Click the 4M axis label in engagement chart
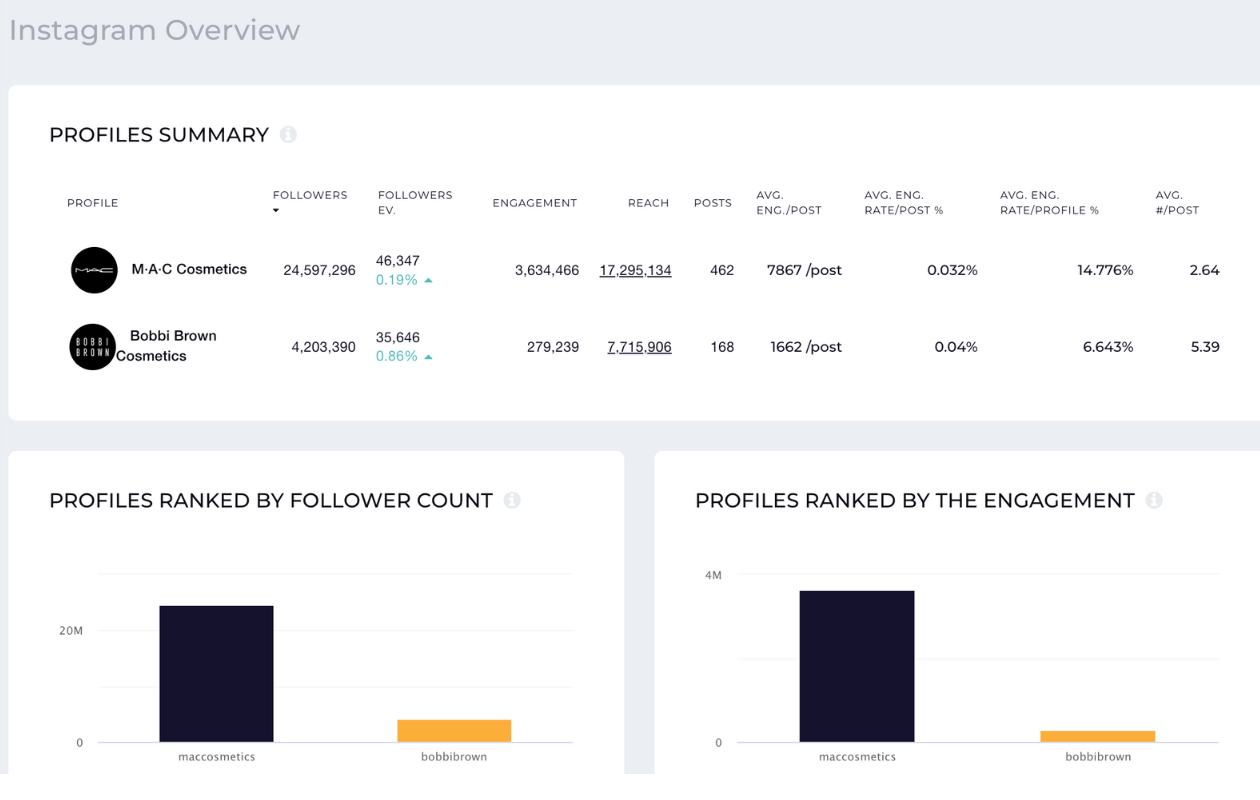Image resolution: width=1260 pixels, height=800 pixels. 713,575
